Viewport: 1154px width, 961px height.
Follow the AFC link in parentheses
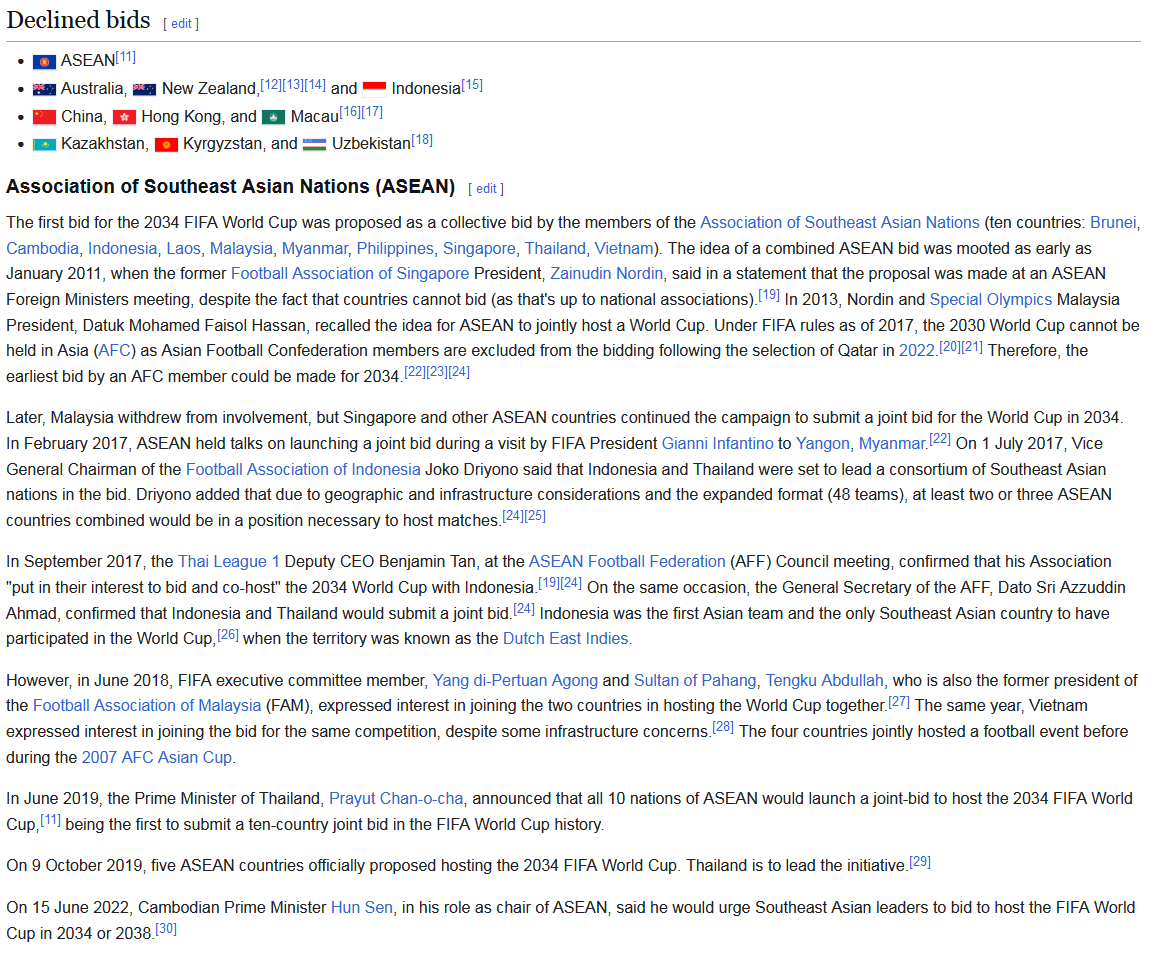pos(114,350)
